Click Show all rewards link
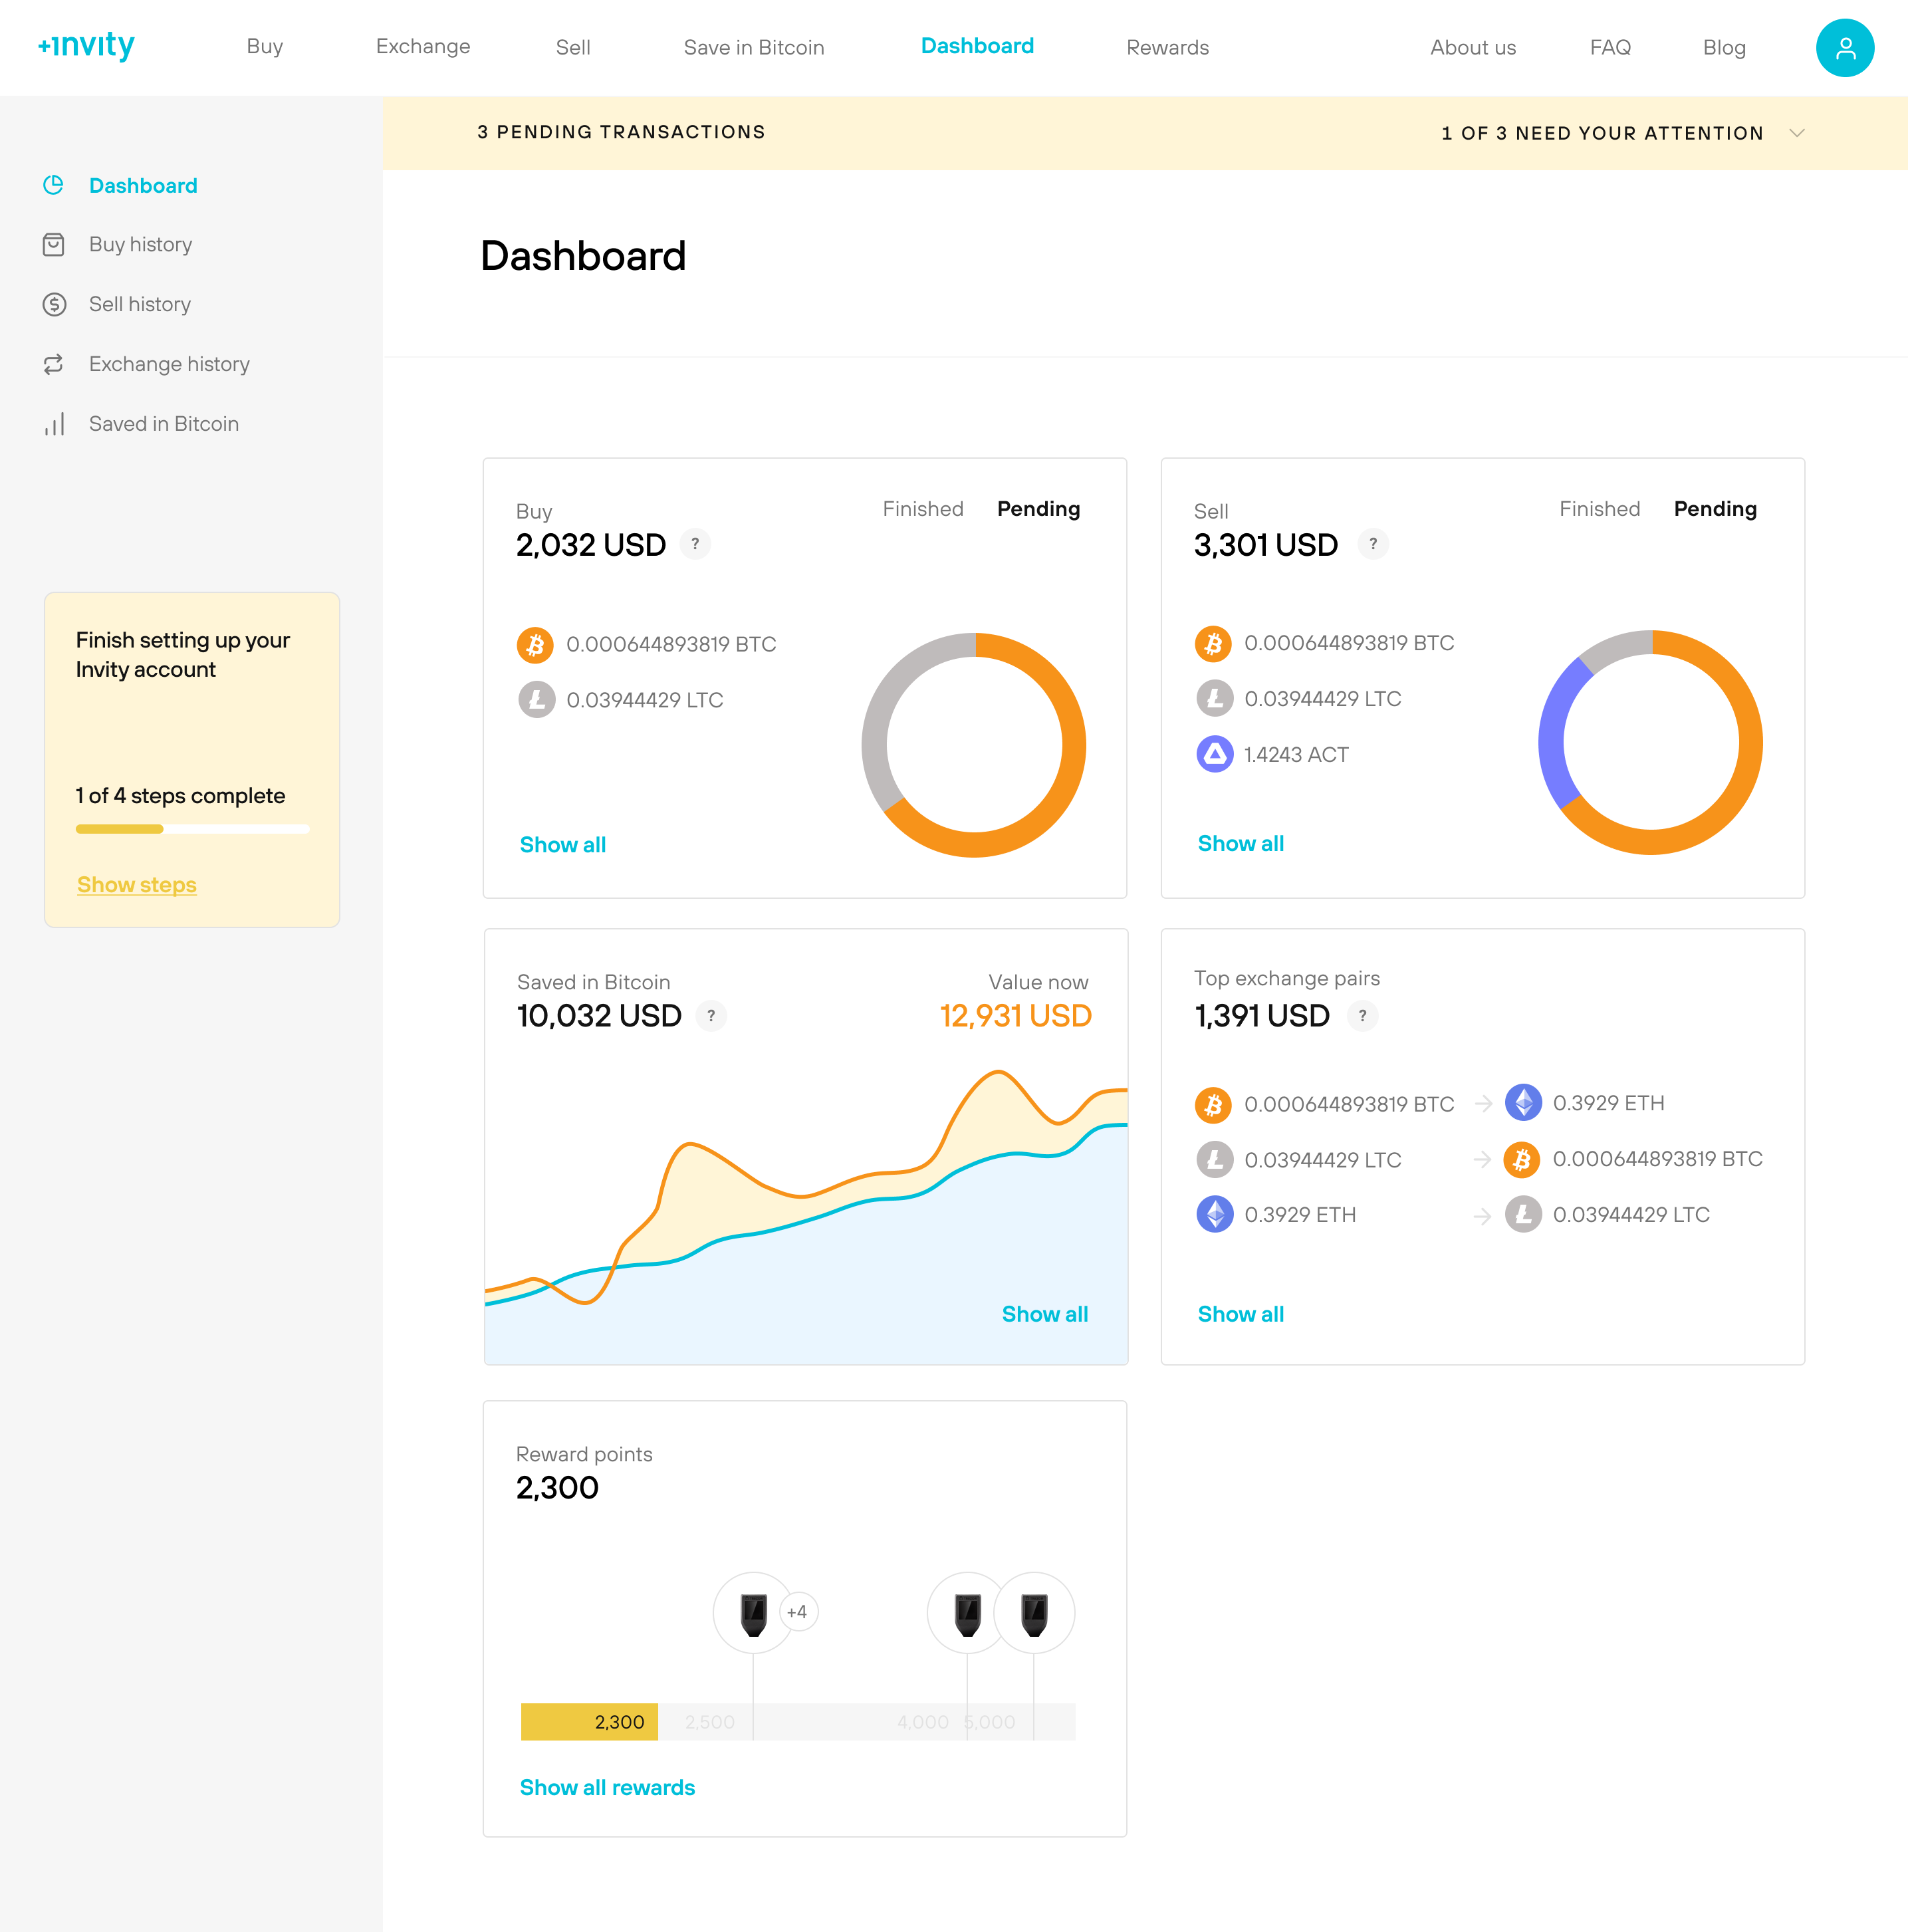 pyautogui.click(x=607, y=1787)
